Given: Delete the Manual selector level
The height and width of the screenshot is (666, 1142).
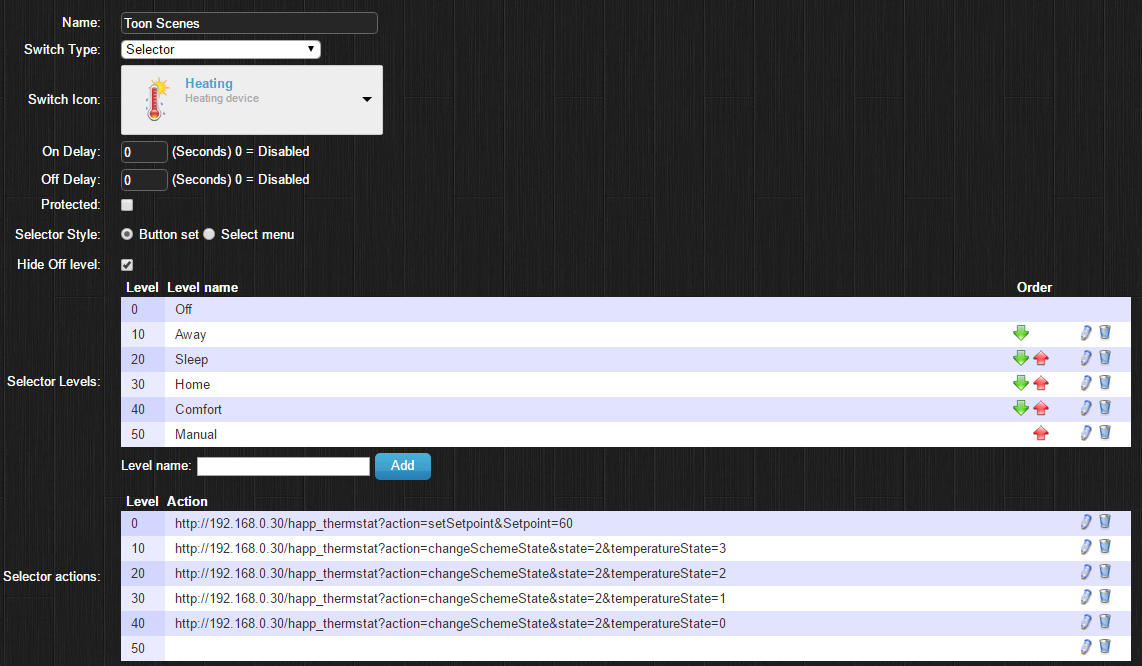Looking at the screenshot, I should (1105, 433).
